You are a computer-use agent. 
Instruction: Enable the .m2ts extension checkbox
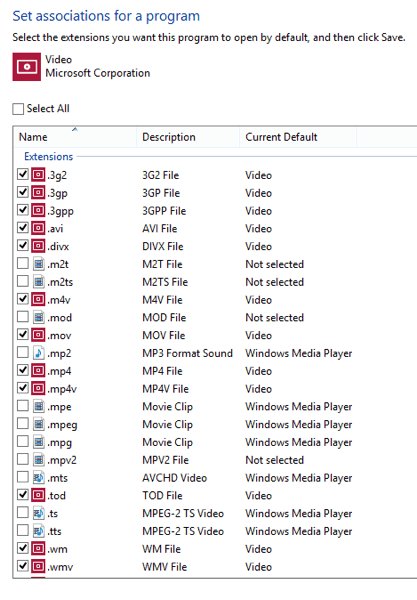click(x=23, y=281)
